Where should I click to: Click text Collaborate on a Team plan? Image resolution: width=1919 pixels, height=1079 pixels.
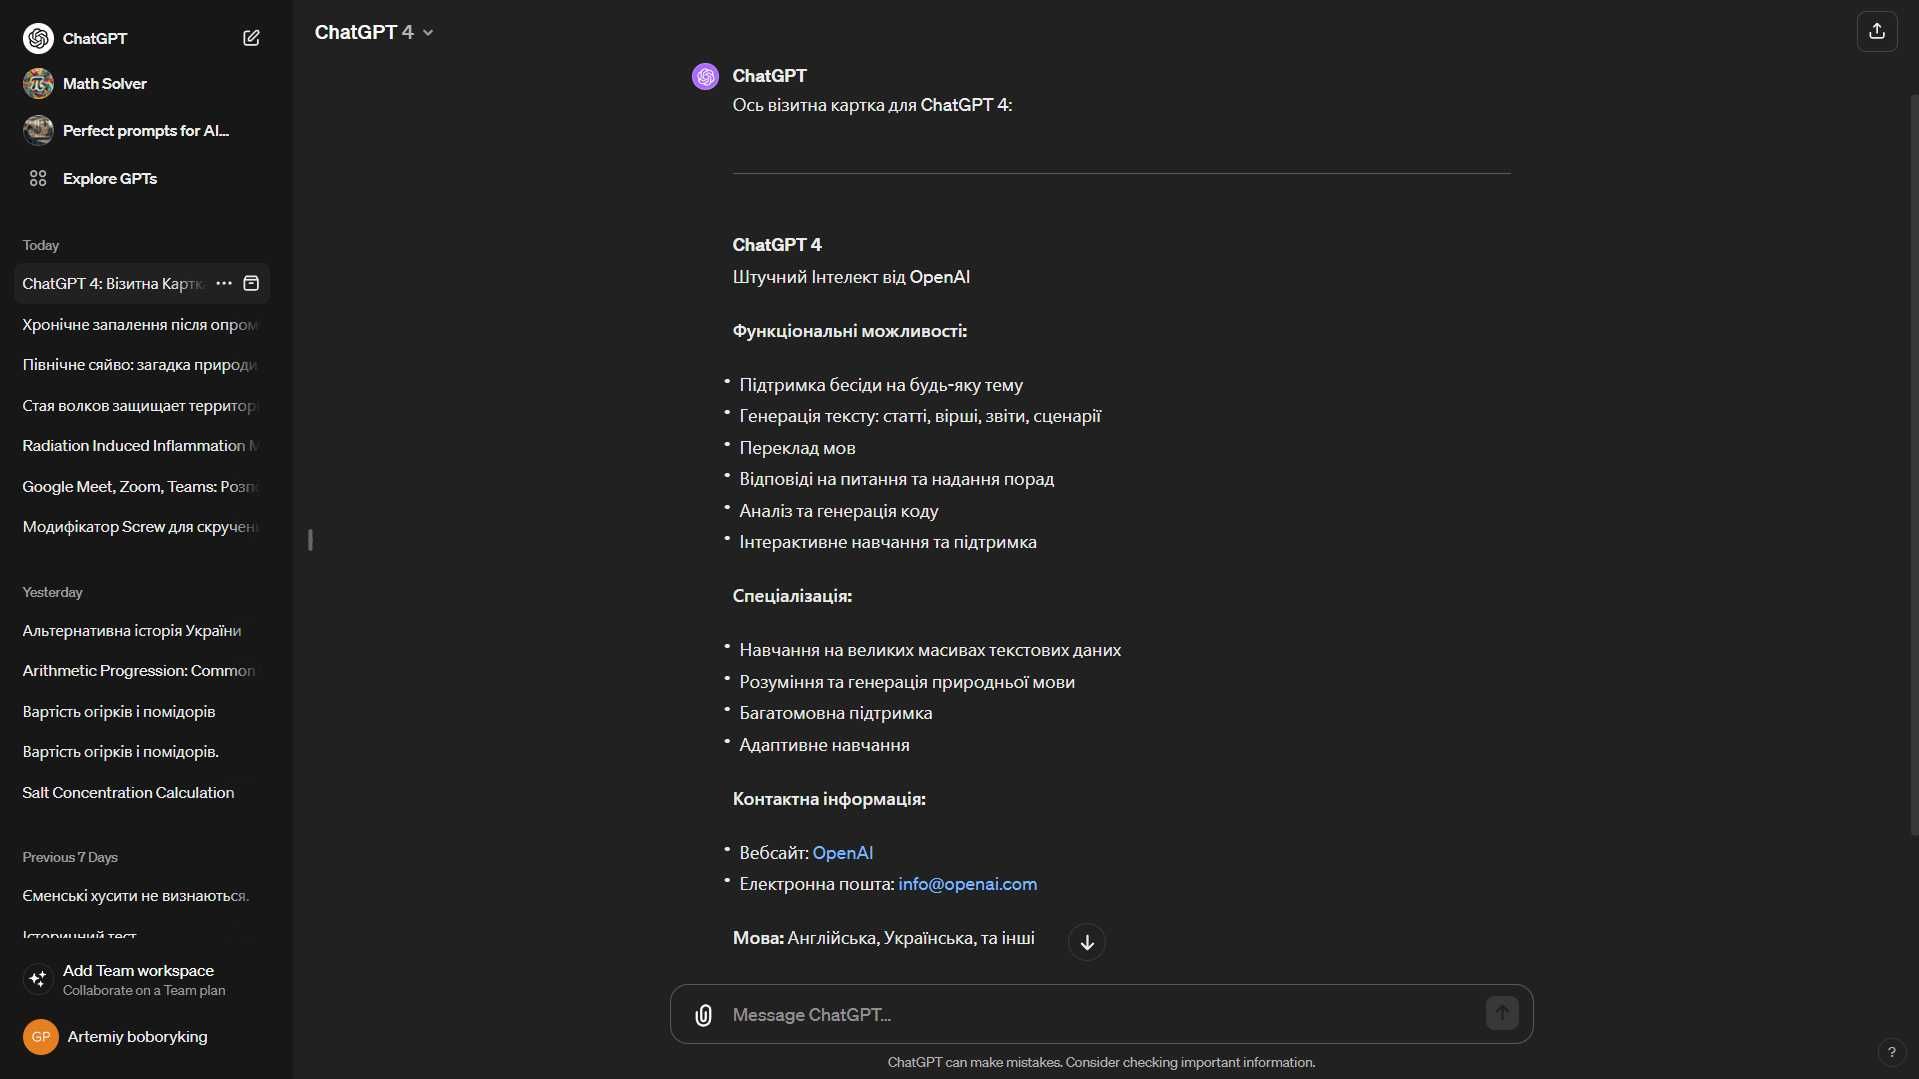tap(144, 991)
